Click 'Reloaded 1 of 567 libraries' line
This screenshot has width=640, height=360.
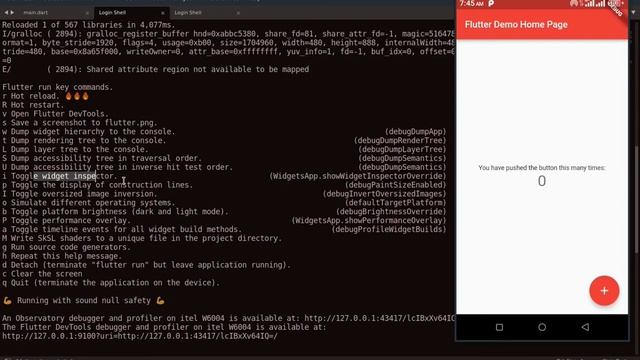pos(89,25)
